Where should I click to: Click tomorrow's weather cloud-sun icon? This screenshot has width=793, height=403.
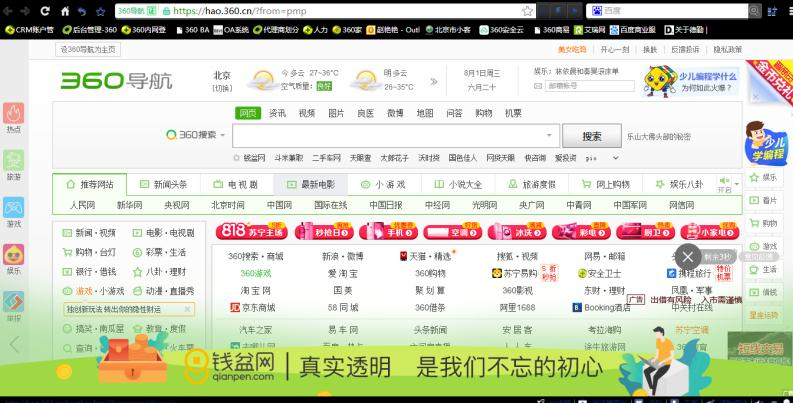365,80
